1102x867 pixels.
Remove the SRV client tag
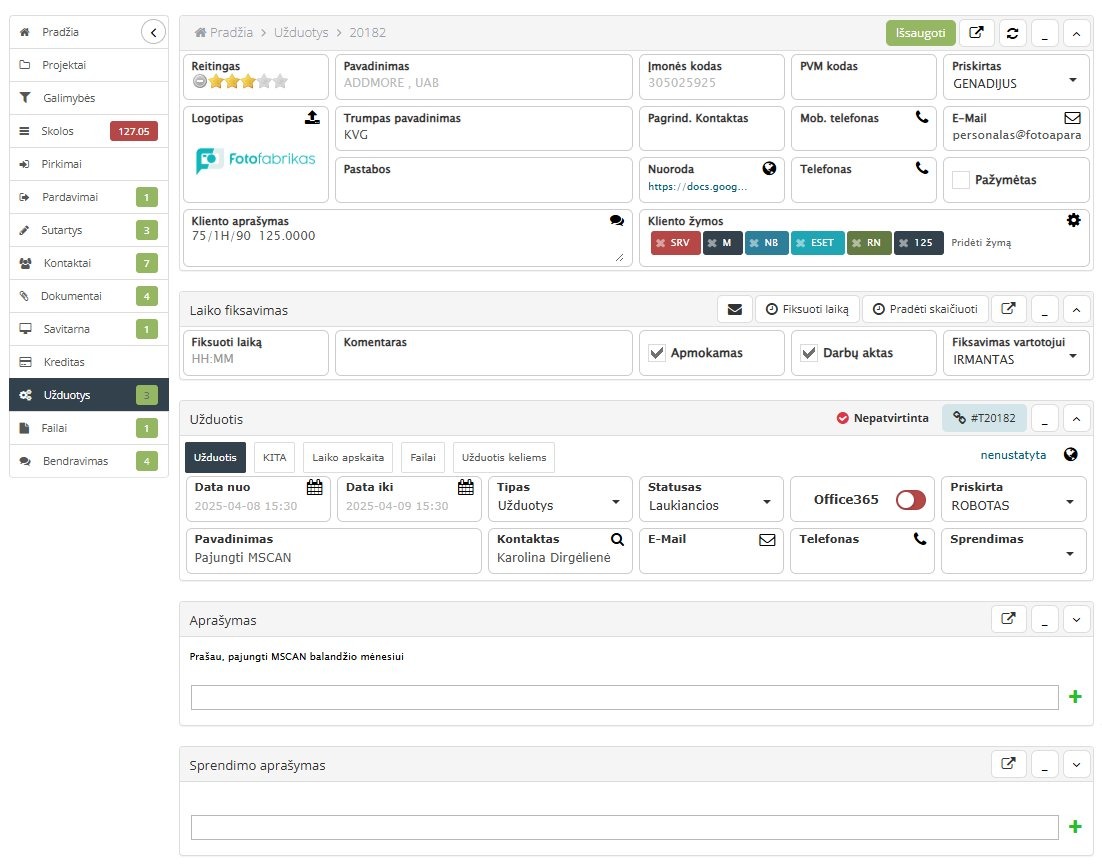pyautogui.click(x=660, y=243)
